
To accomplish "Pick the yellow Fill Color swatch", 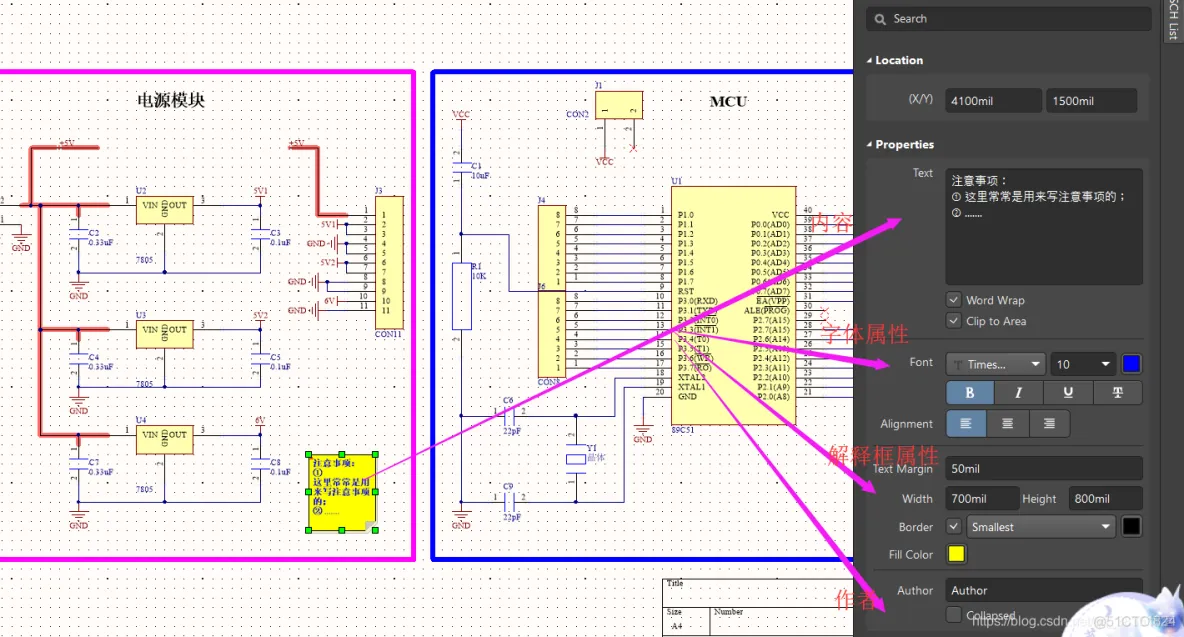I will [956, 554].
